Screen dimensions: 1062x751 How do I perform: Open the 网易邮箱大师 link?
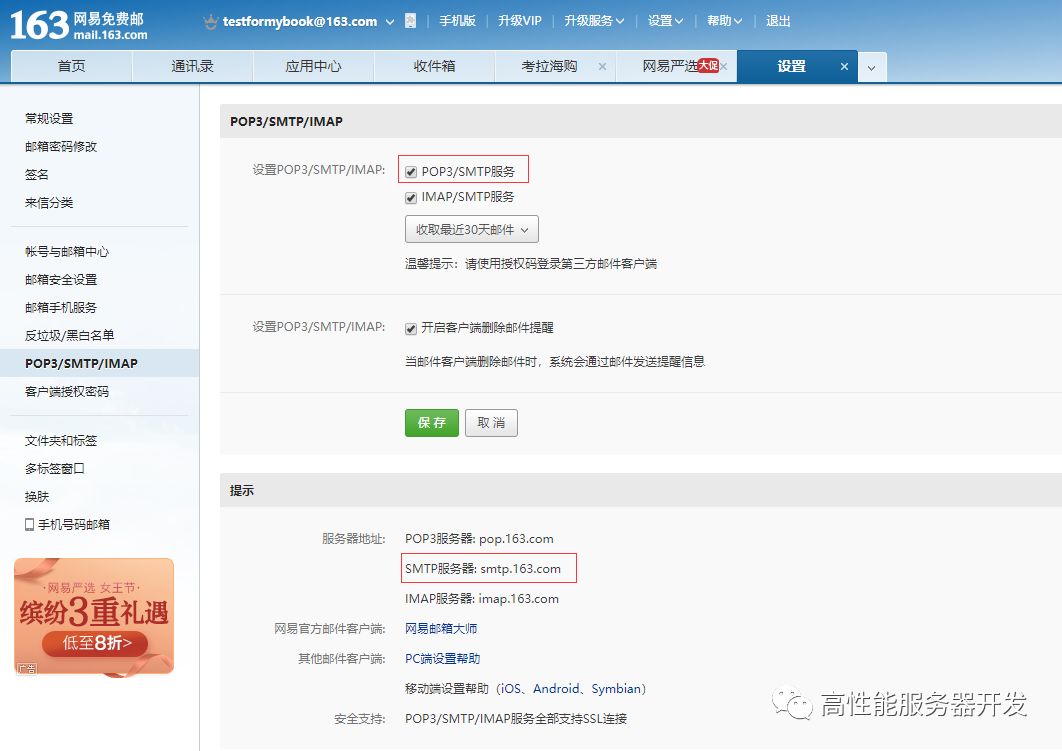point(441,628)
